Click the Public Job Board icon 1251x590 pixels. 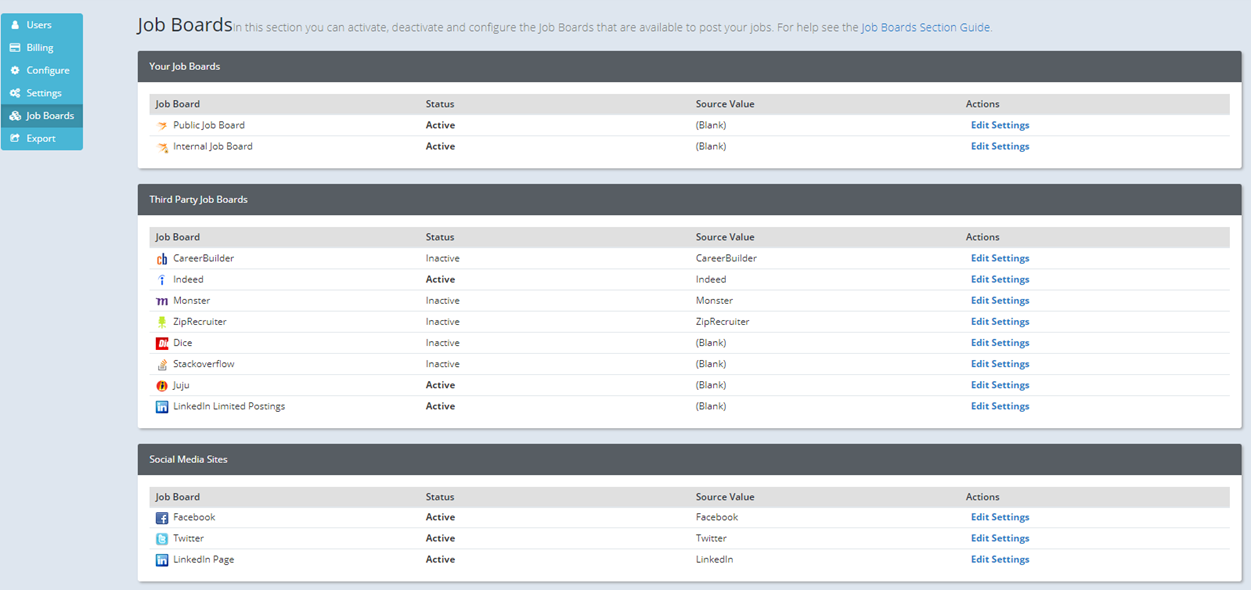(162, 125)
